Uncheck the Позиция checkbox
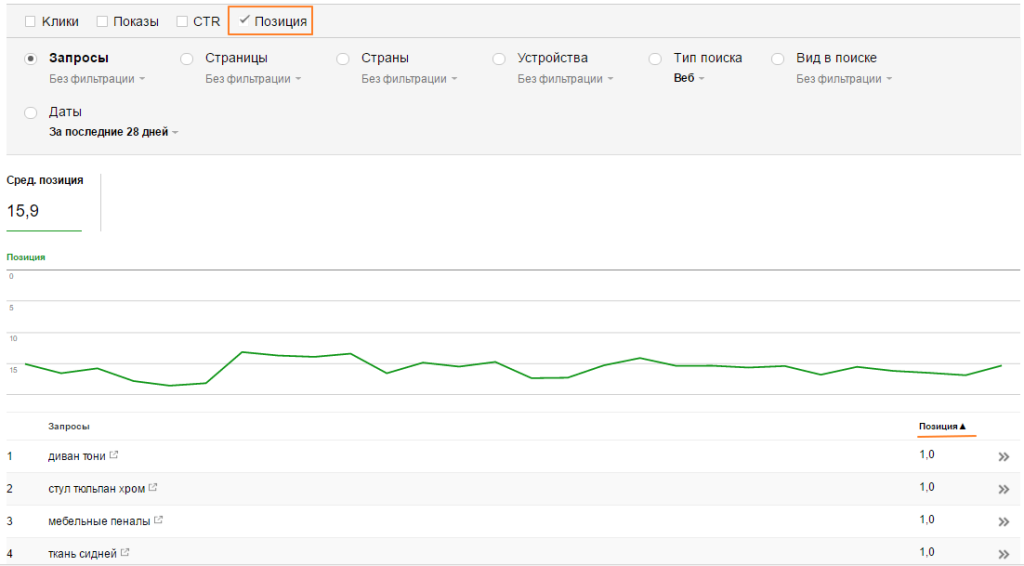Image resolution: width=1024 pixels, height=566 pixels. tap(244, 20)
